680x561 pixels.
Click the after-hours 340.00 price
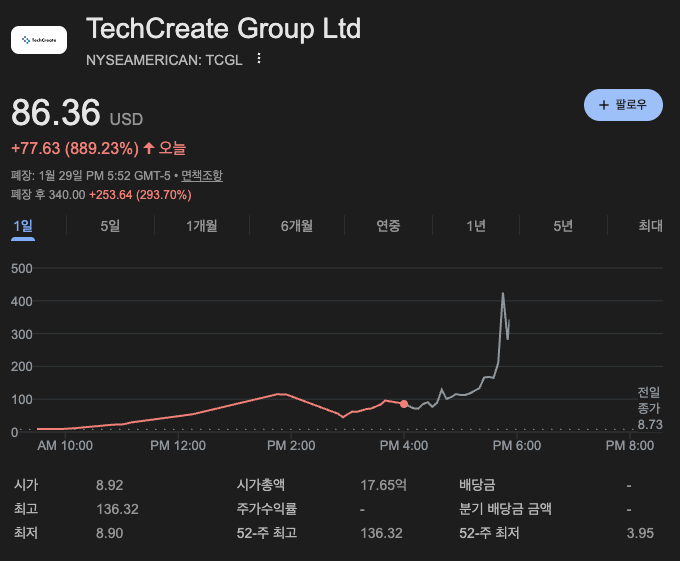pos(67,195)
